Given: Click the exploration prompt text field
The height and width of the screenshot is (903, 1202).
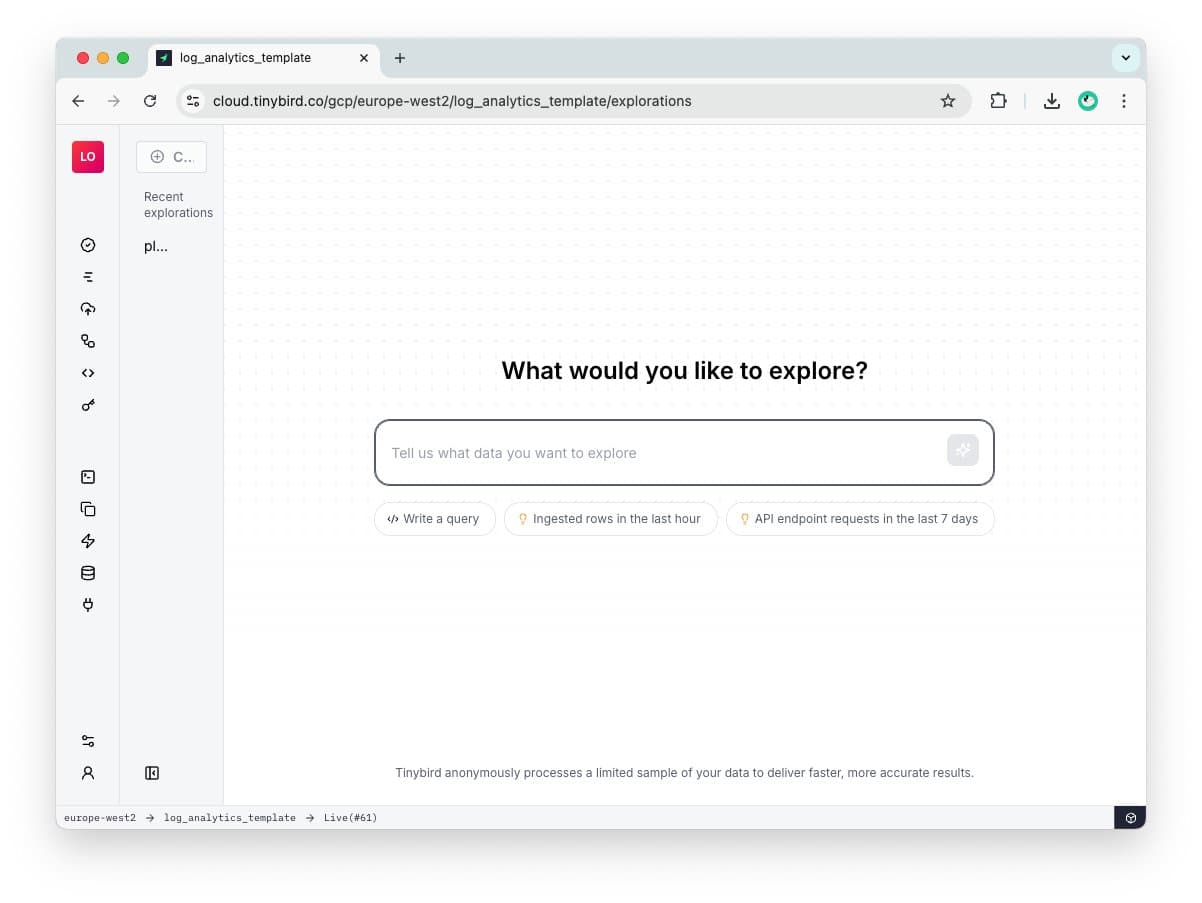Looking at the screenshot, I should [662, 453].
